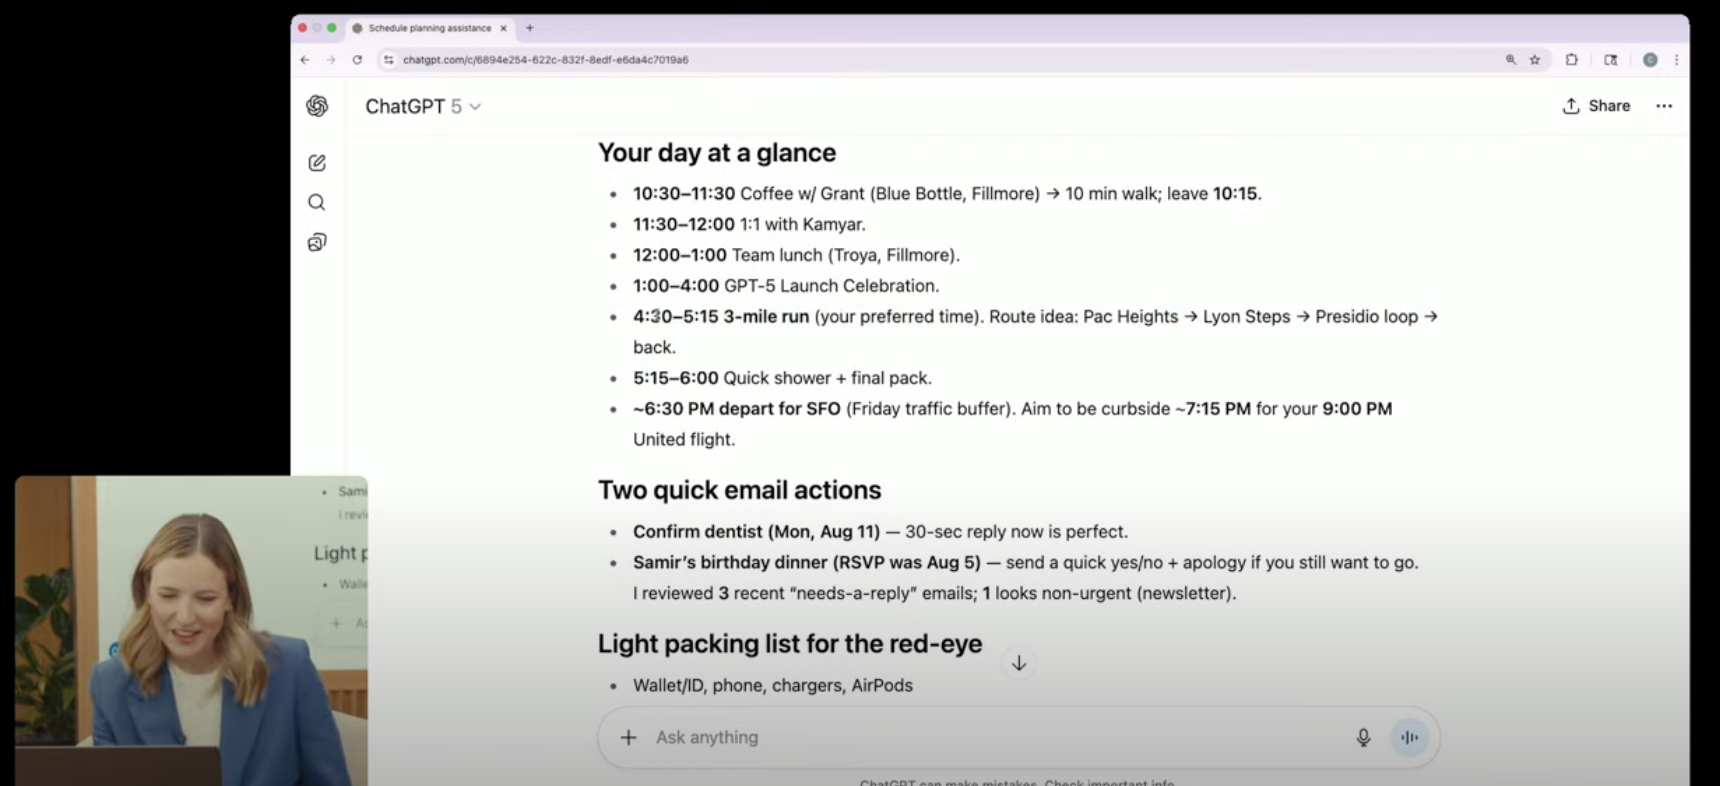Bookmark page with the star icon
Screen dimensions: 1720x786
tap(1535, 60)
